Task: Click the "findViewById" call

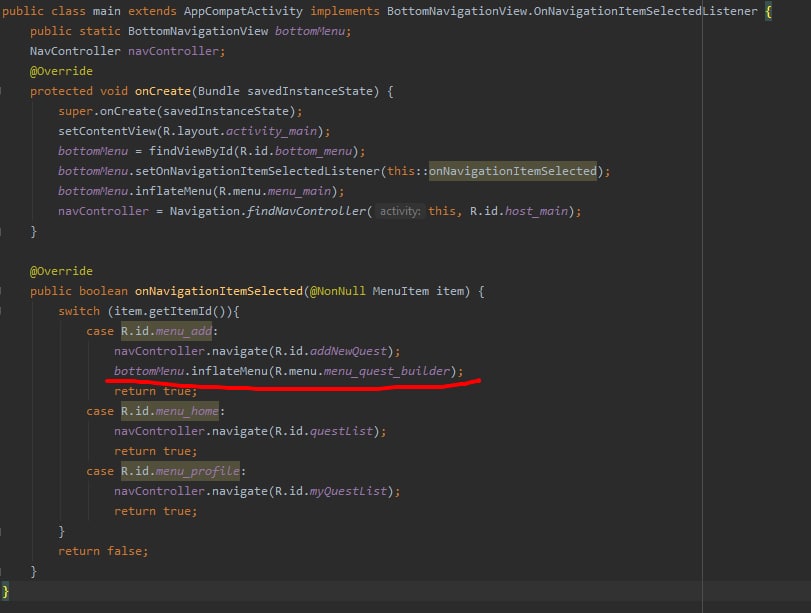Action: pyautogui.click(x=191, y=151)
